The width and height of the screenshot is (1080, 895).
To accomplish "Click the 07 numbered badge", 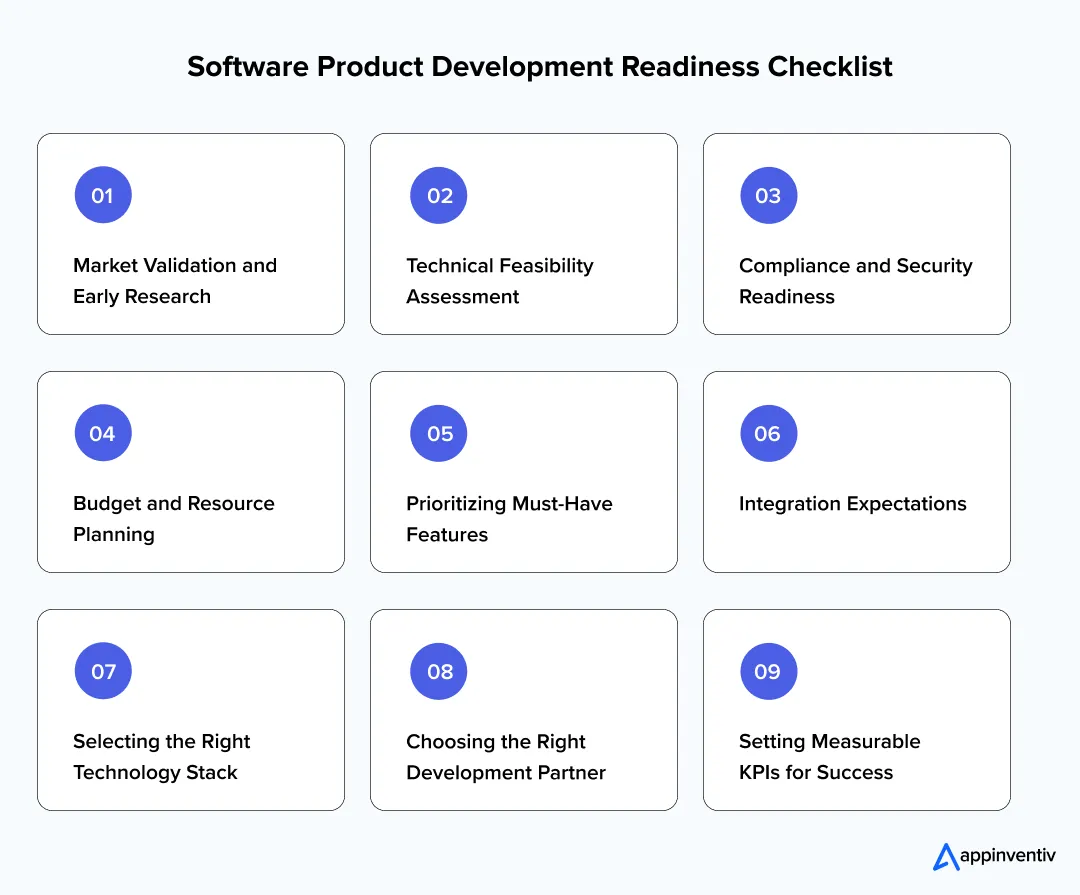I will pos(103,671).
